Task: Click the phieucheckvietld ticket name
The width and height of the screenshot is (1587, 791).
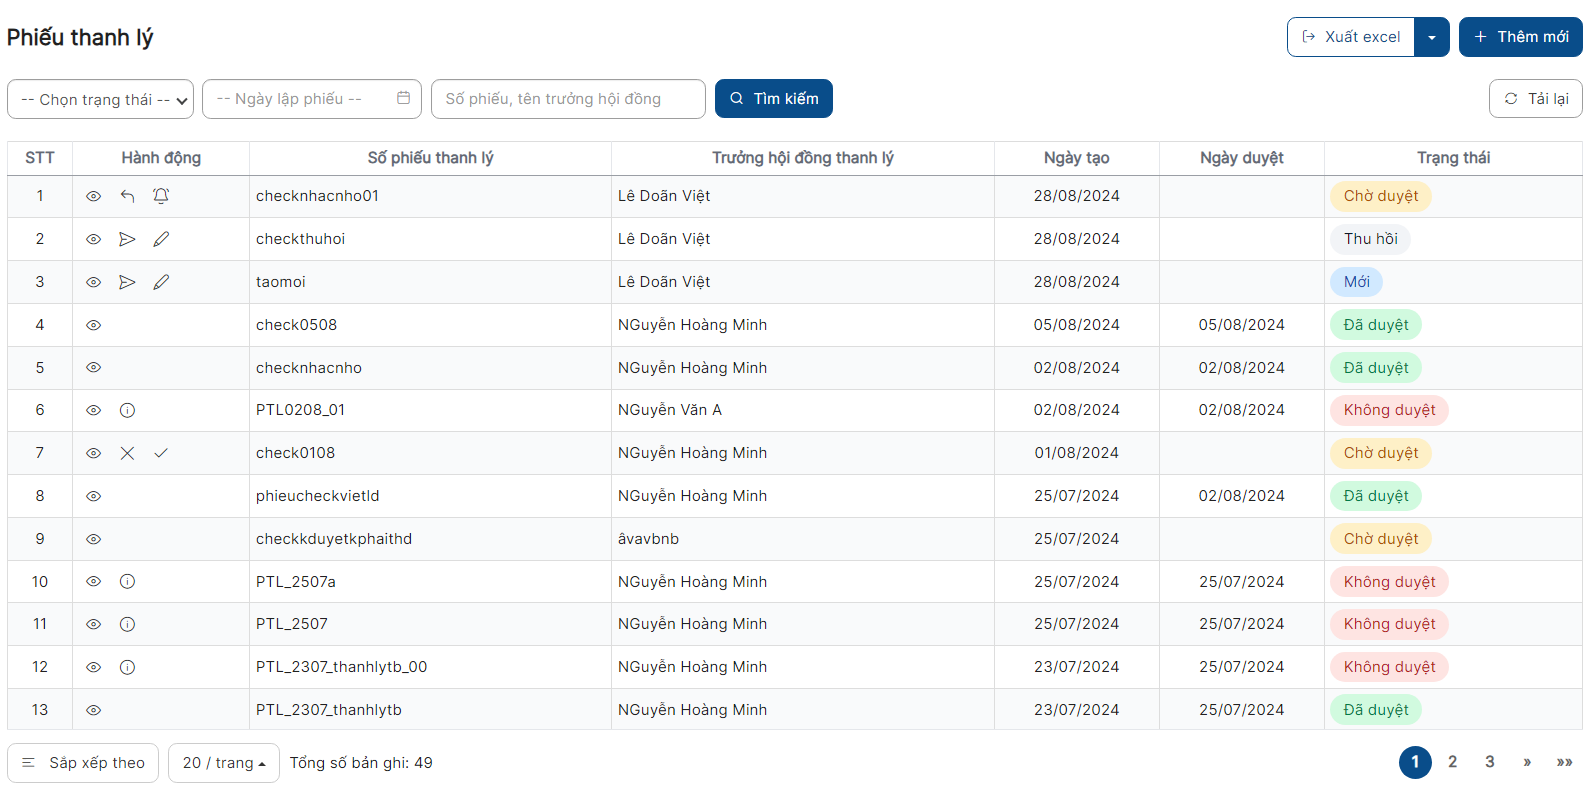Action: (x=317, y=496)
